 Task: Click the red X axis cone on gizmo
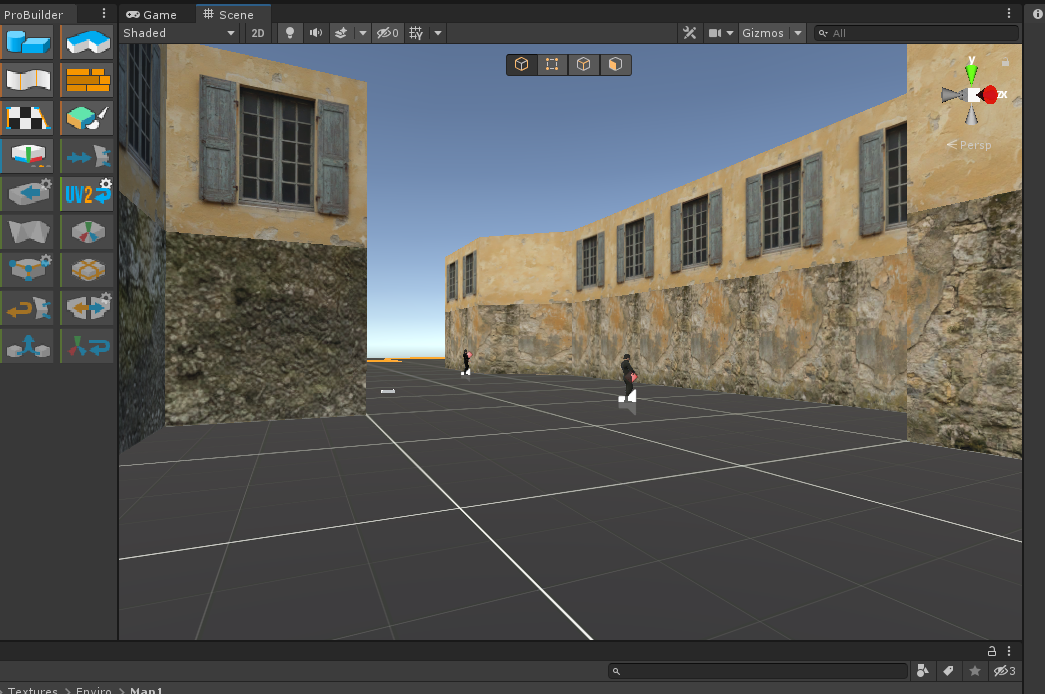[990, 95]
